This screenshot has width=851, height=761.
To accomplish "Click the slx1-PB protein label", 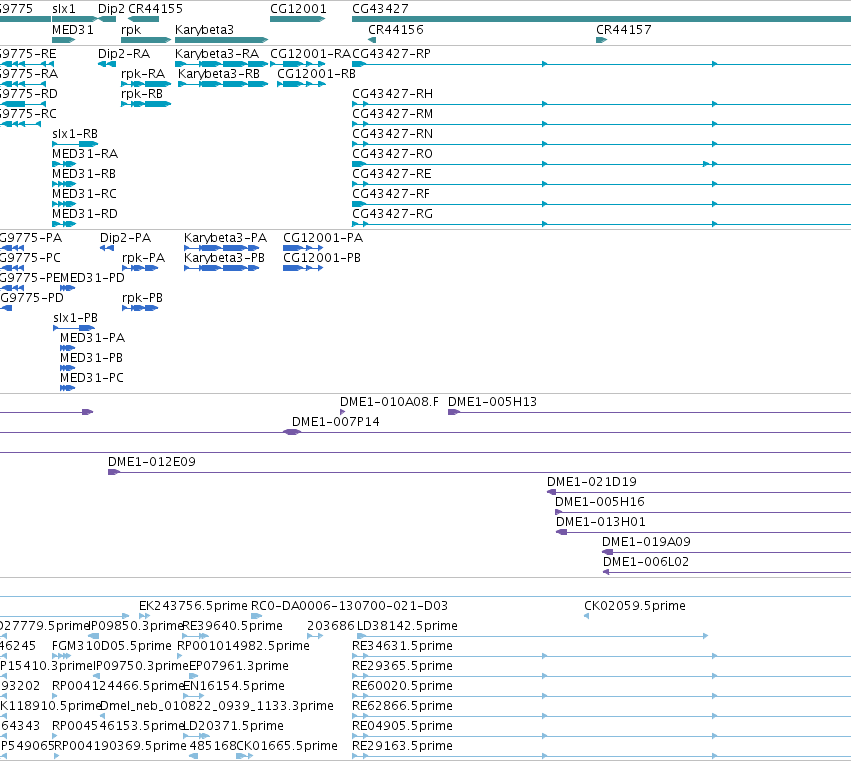I will pos(75,318).
